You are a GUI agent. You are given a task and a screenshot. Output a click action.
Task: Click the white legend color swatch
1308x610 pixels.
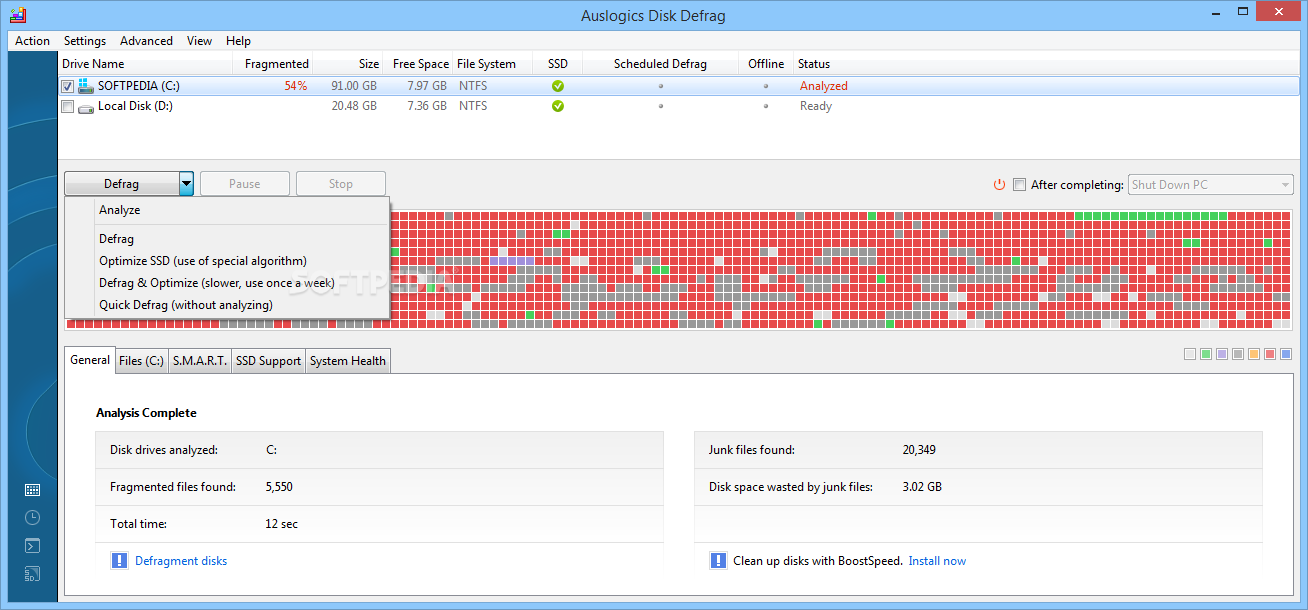[x=1190, y=354]
